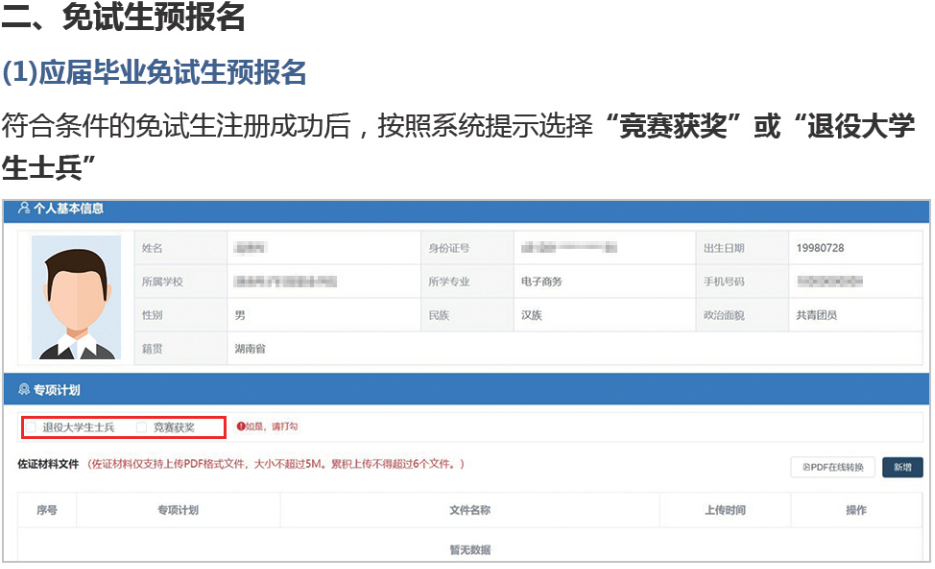Click the 暂无数据 empty table row
Viewport: 935px width, 569px height.
tap(469, 549)
